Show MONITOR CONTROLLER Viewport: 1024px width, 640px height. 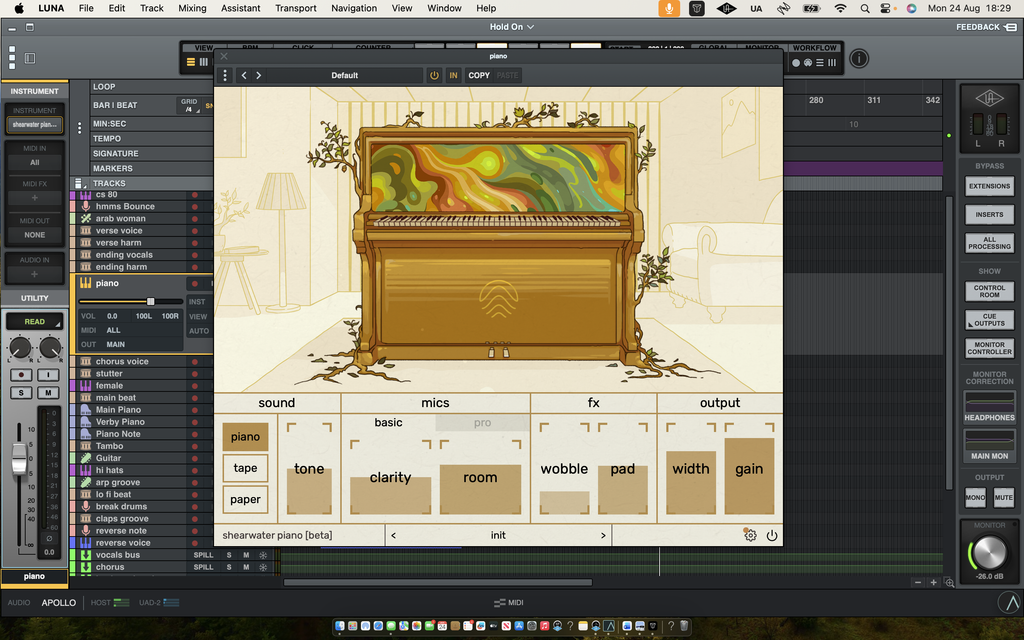(x=989, y=348)
